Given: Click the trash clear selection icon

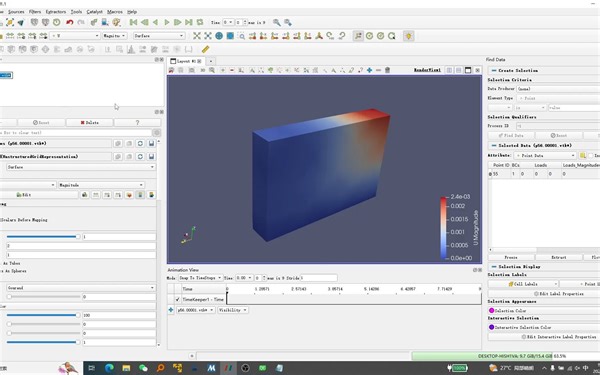Looking at the screenshot, I should [387, 70].
